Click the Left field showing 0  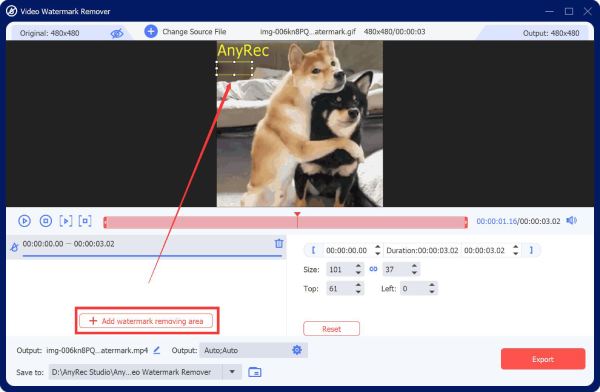click(414, 289)
